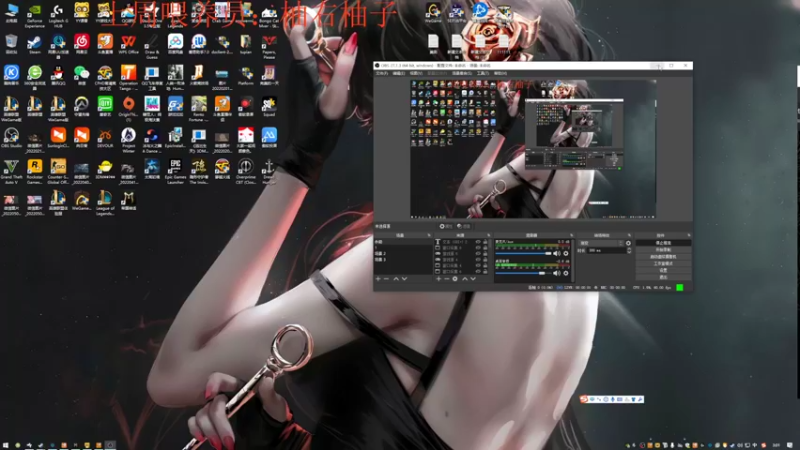Click 停止推流 button in controls
Image resolution: width=800 pixels, height=450 pixels.
663,243
